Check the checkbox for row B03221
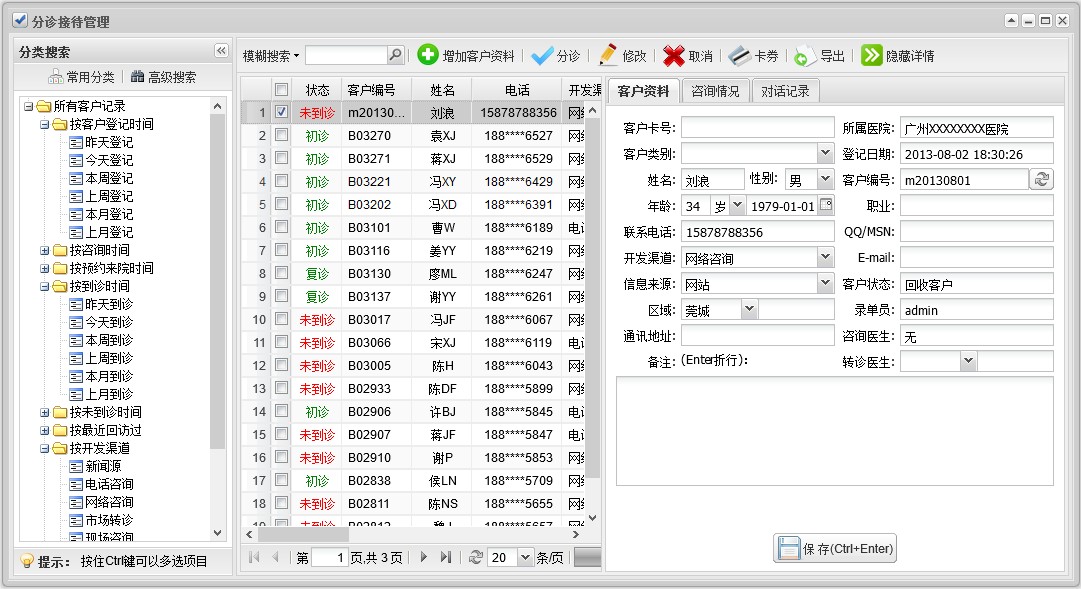Image resolution: width=1081 pixels, height=589 pixels. coord(281,181)
